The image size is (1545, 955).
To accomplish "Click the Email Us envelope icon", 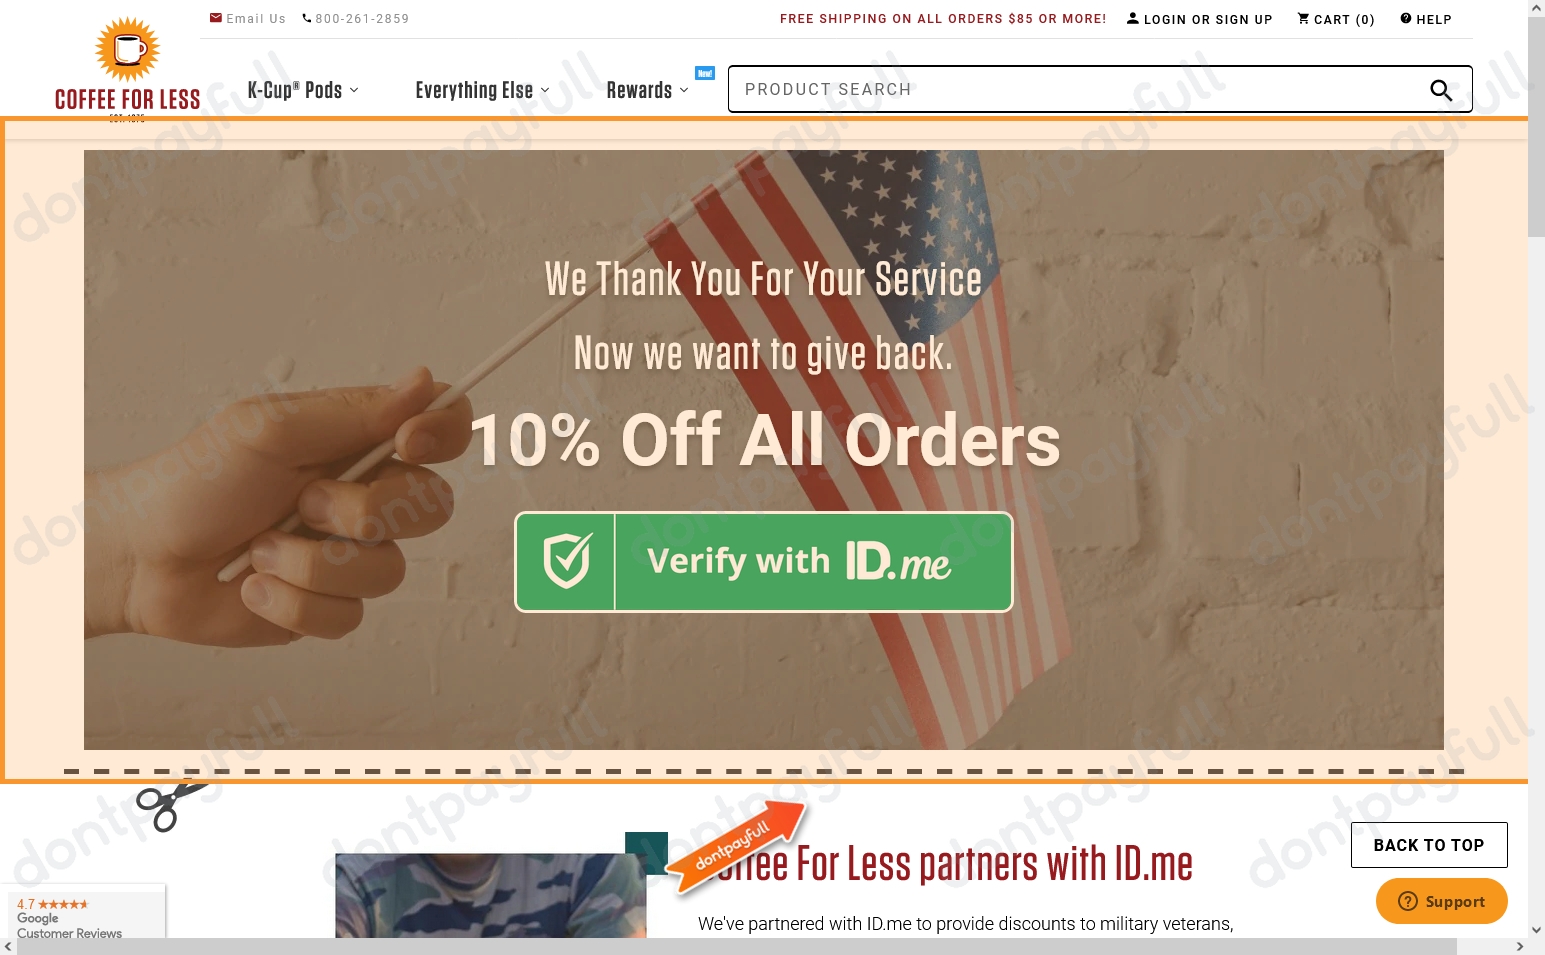I will click(216, 18).
